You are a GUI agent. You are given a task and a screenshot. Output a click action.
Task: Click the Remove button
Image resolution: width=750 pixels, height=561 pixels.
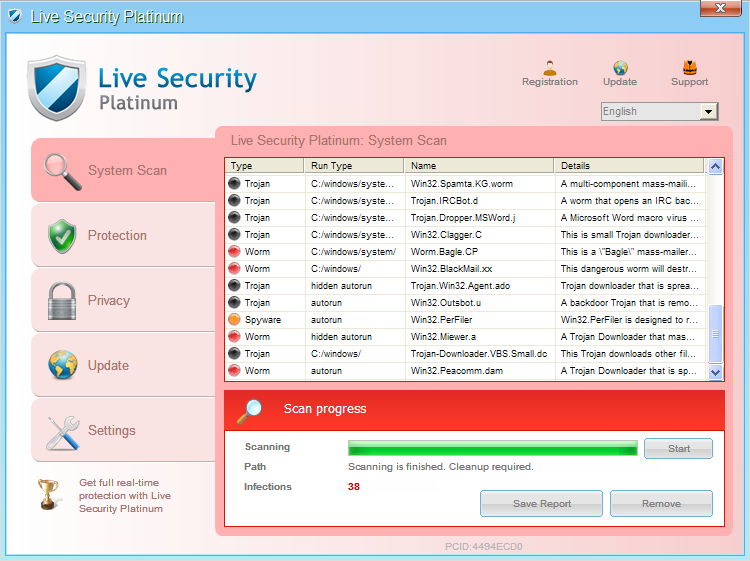(661, 504)
